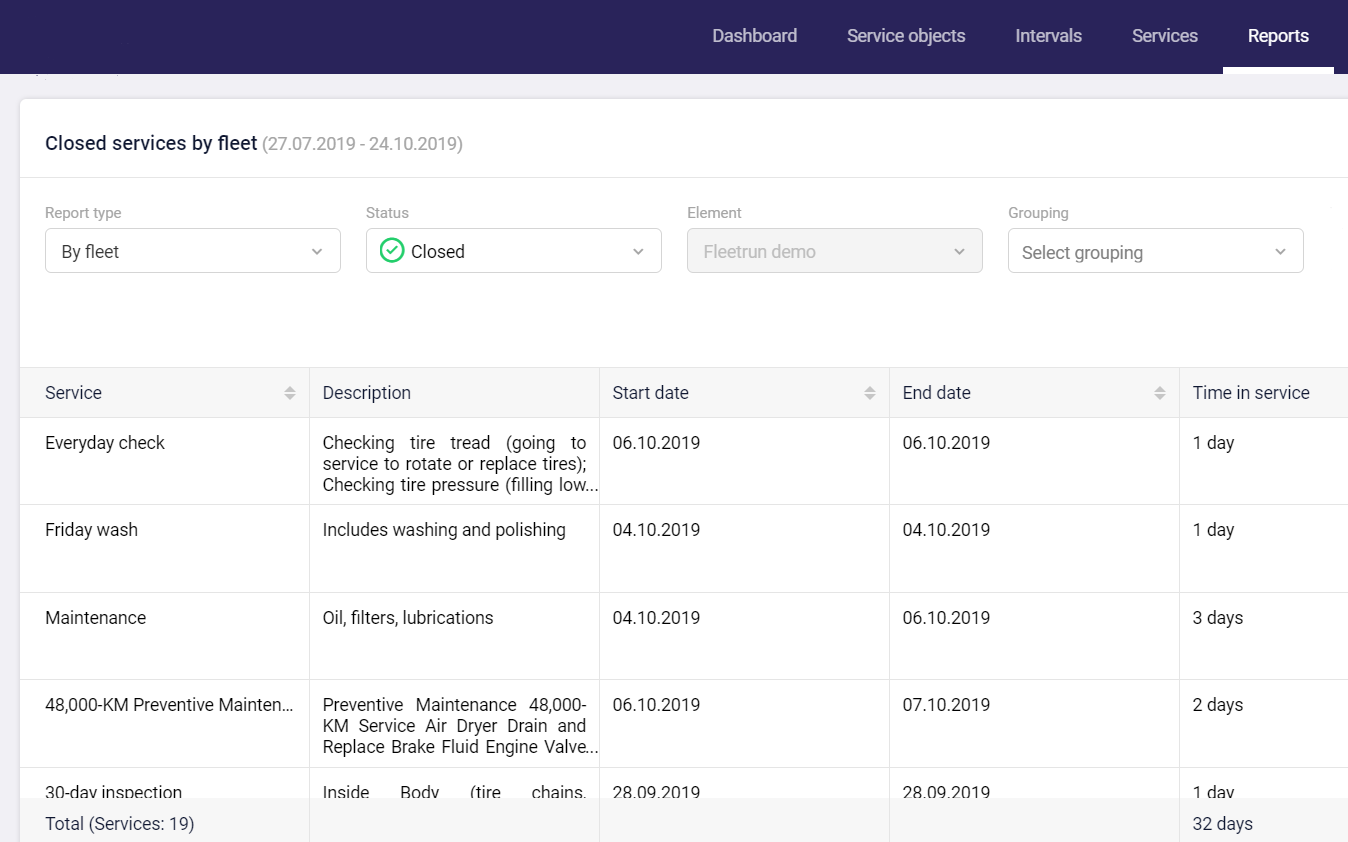Select the Everyday check service row
Viewport: 1348px width, 842px height.
(105, 443)
